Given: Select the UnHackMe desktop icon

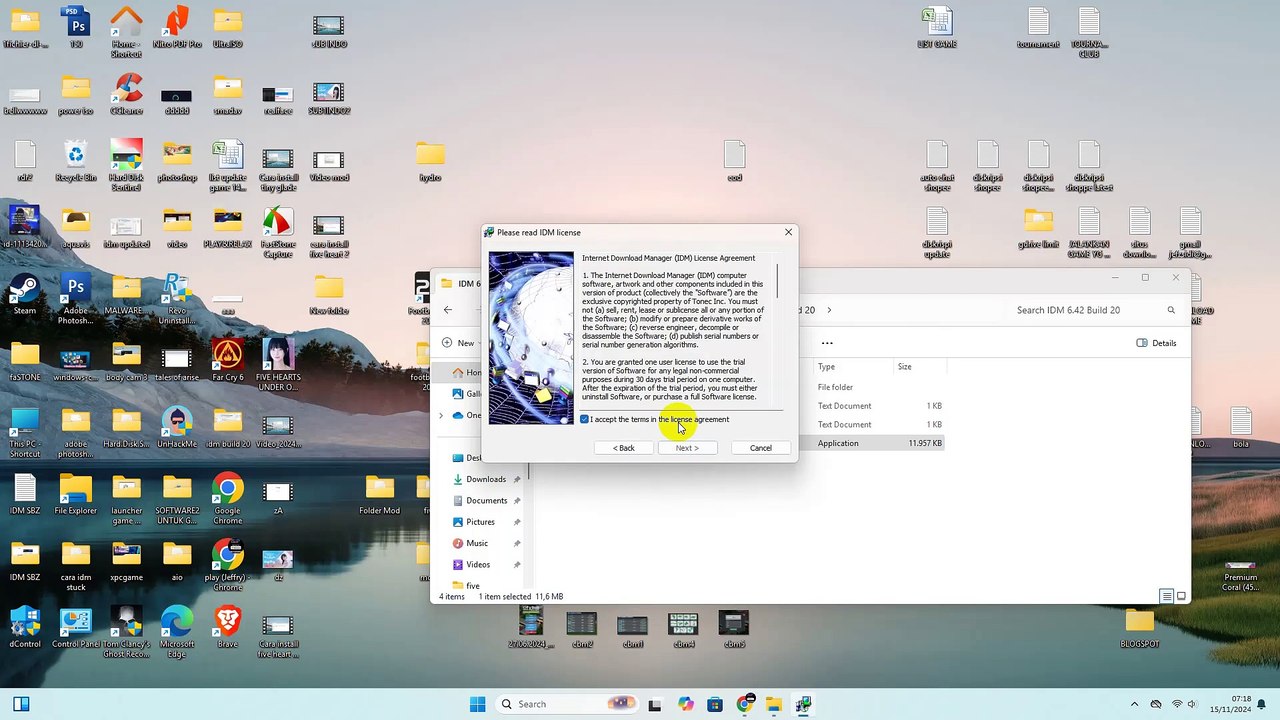Looking at the screenshot, I should 177,427.
